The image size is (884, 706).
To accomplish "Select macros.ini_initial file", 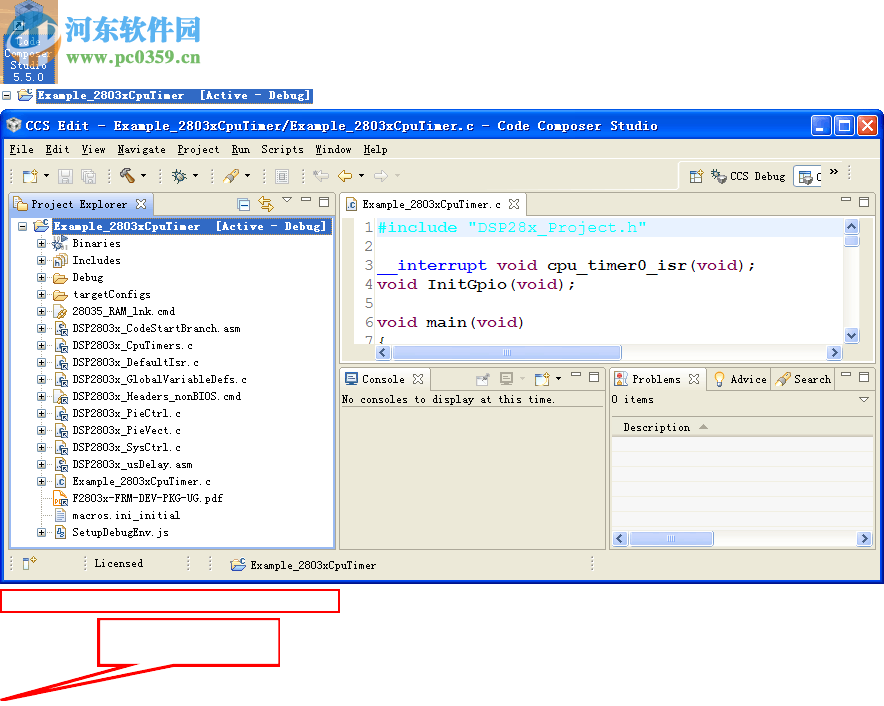I will point(126,515).
